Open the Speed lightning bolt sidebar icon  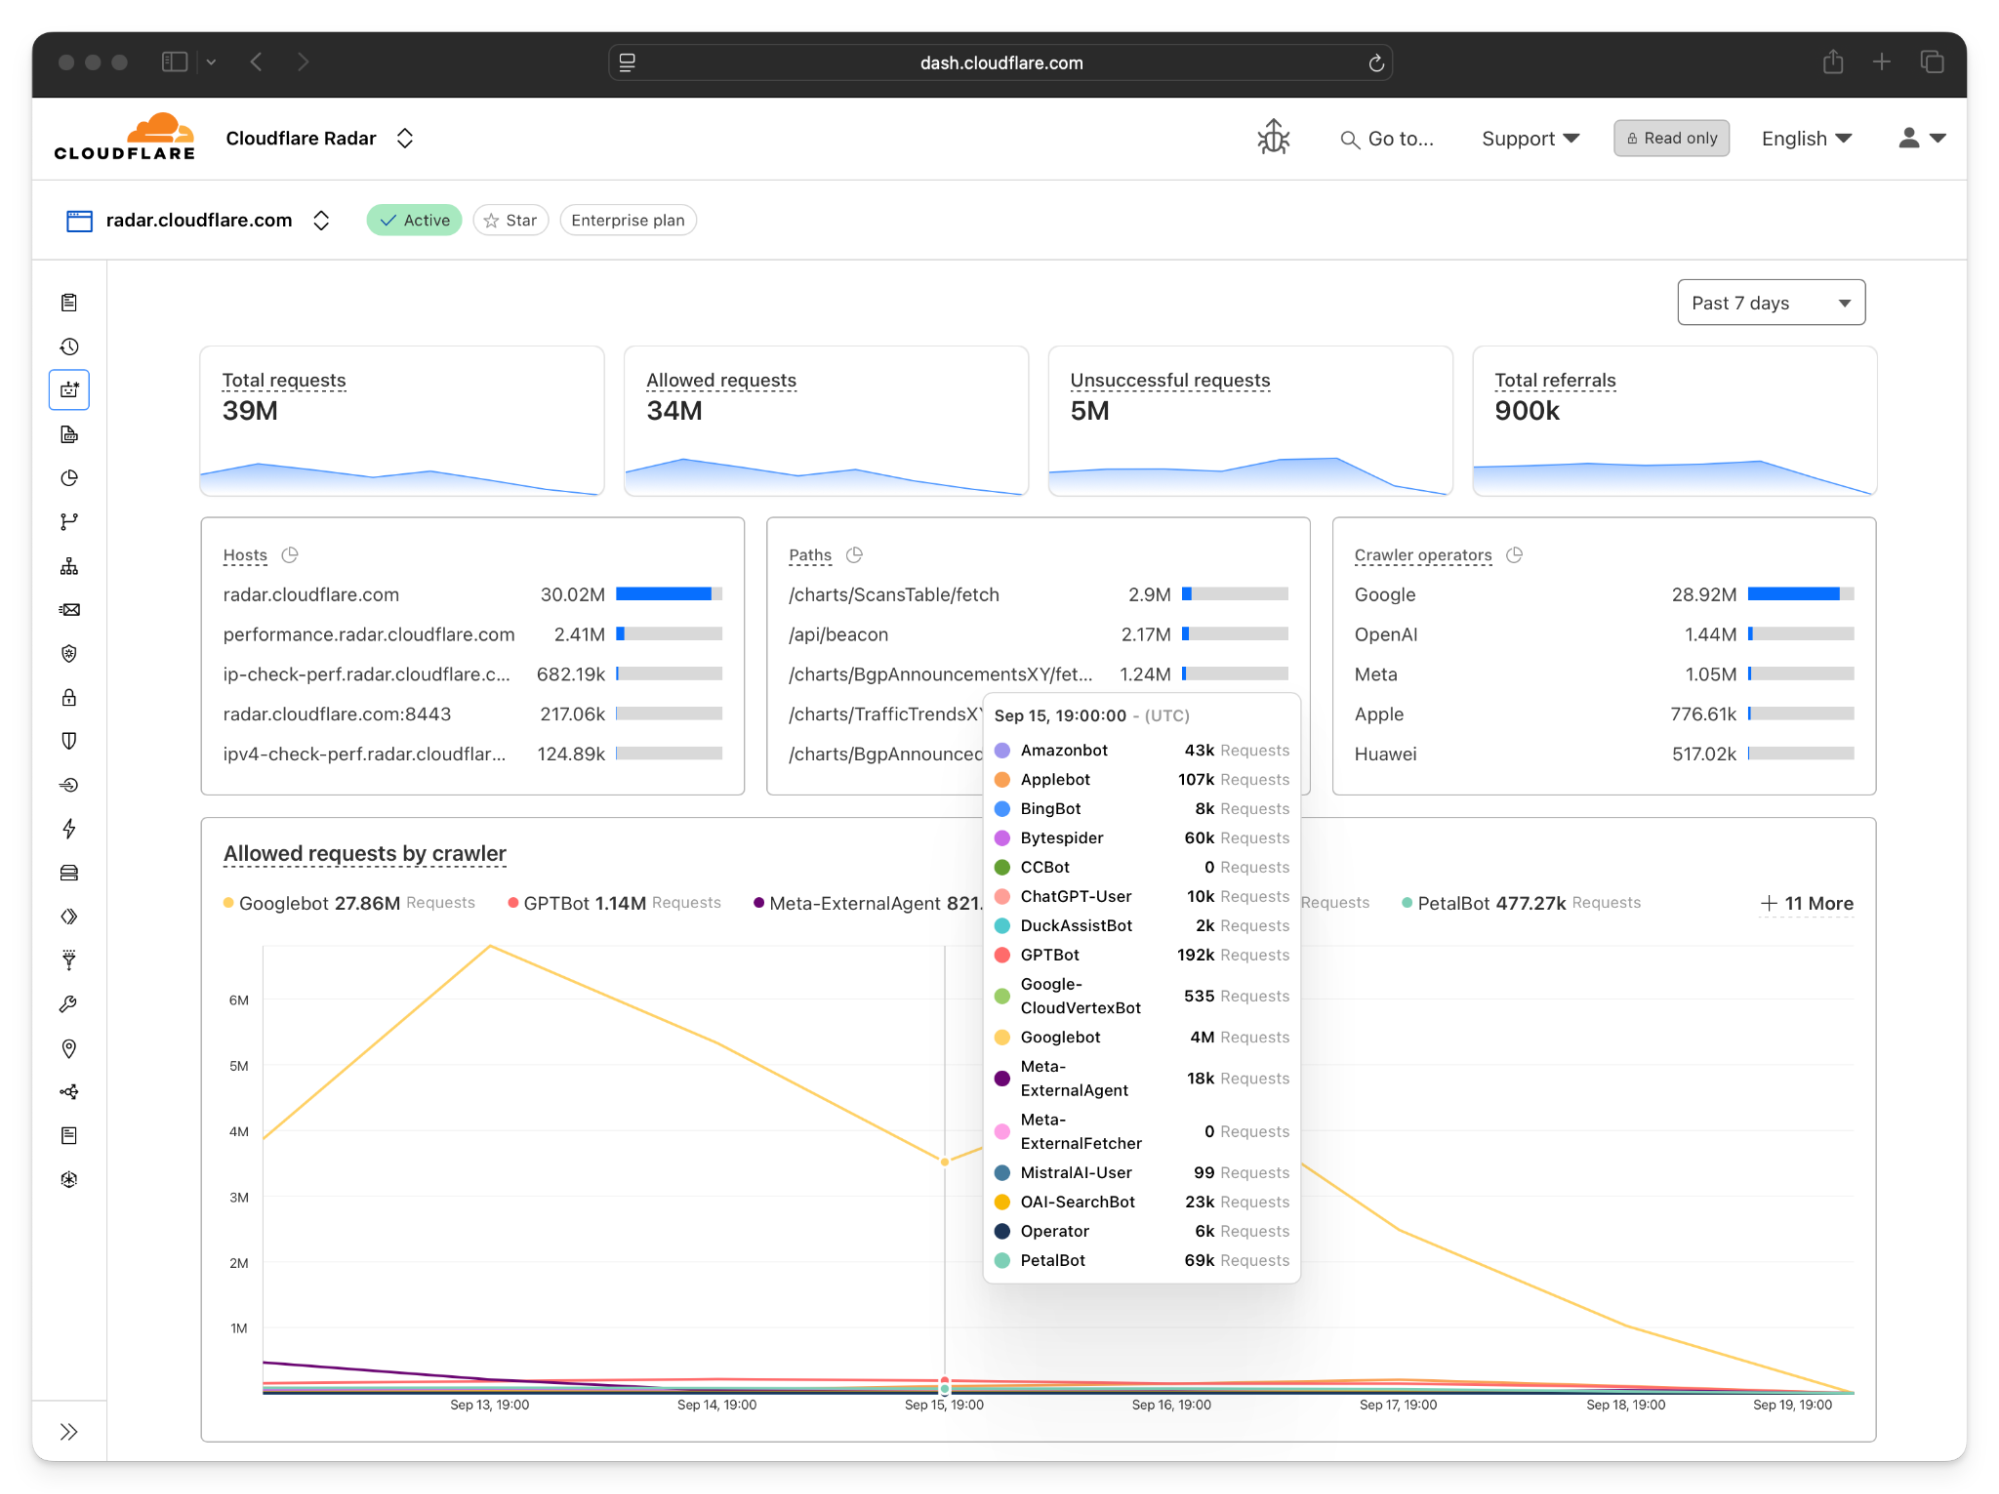pyautogui.click(x=69, y=828)
